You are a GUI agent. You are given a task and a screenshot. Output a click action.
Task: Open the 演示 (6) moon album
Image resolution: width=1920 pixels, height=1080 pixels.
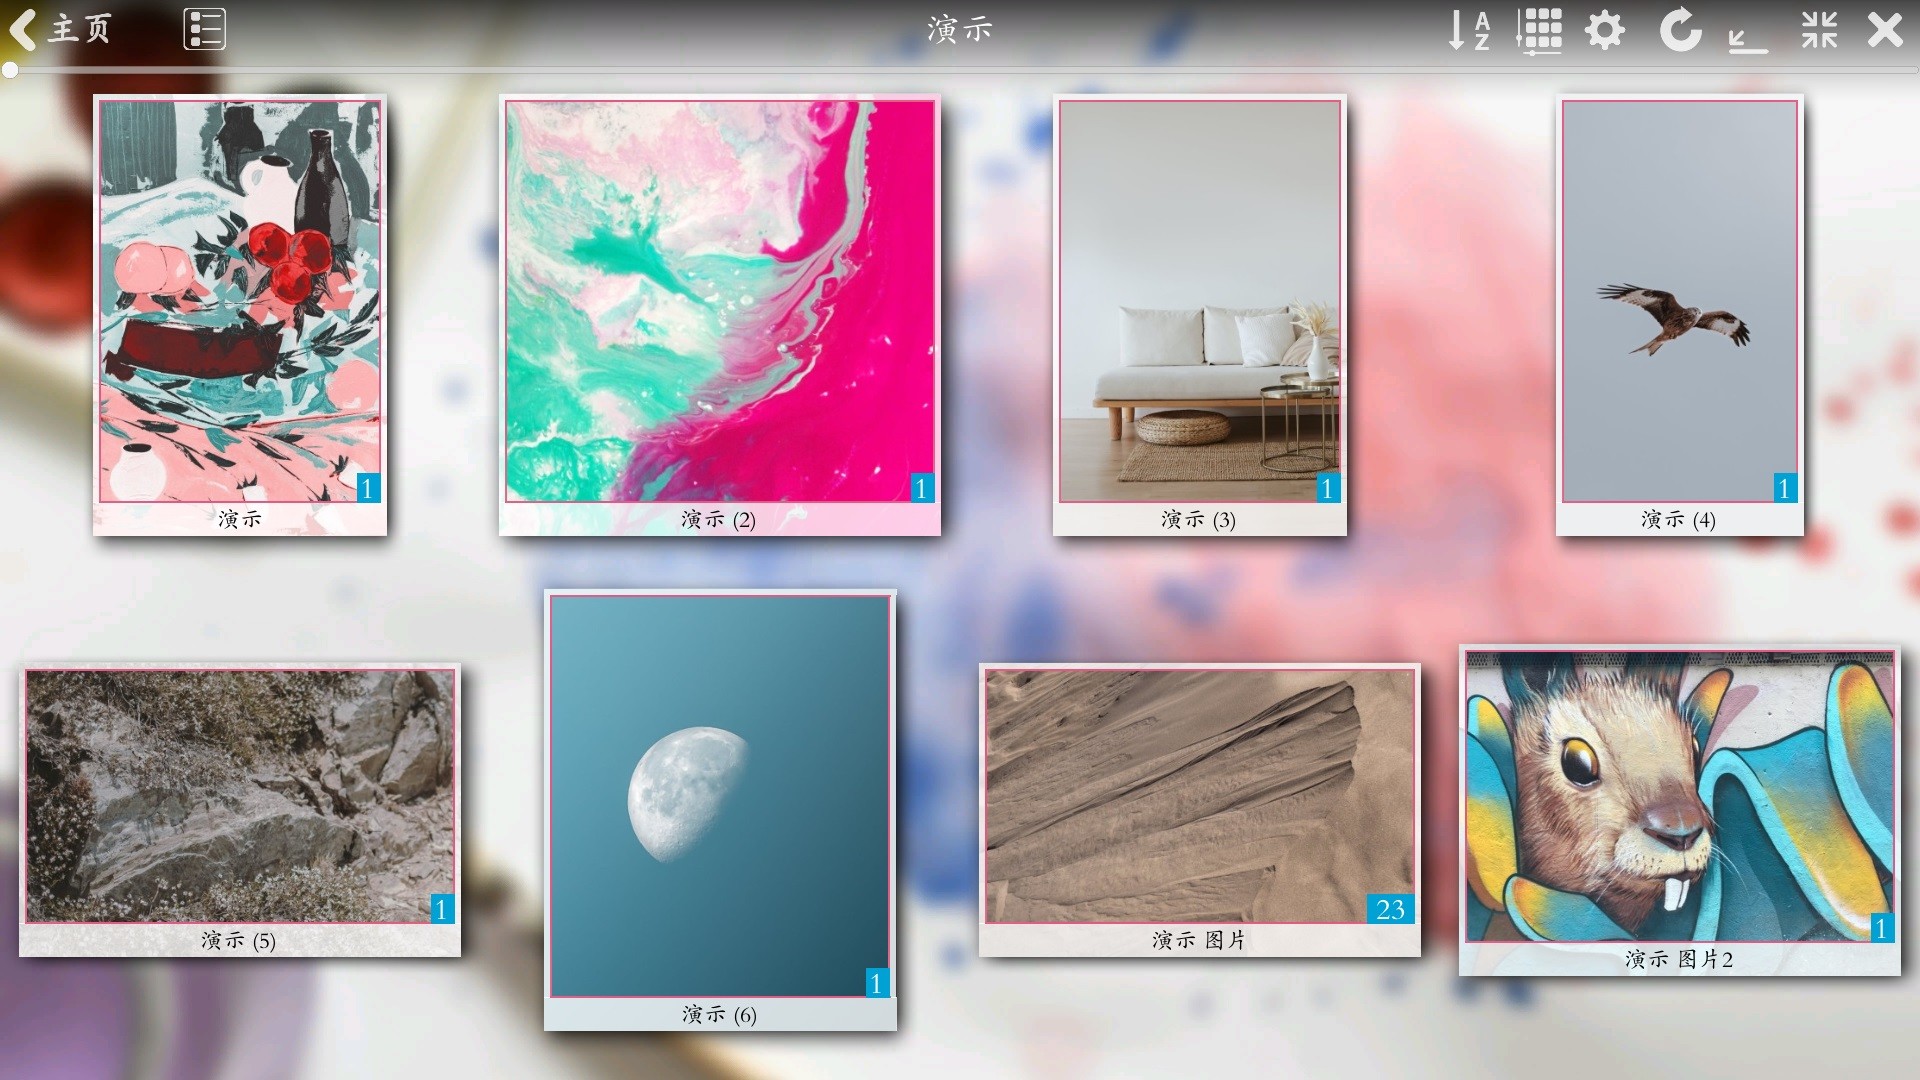[720, 796]
